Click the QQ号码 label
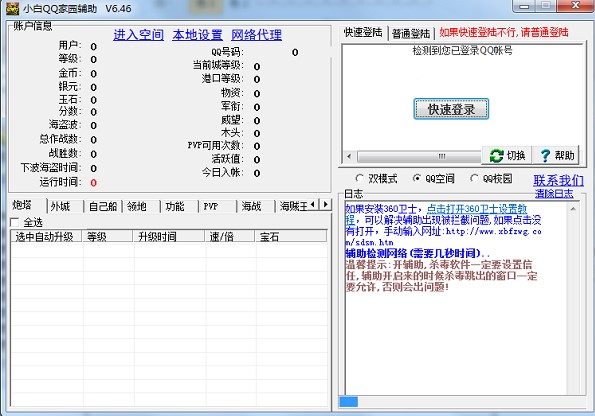 coord(227,52)
